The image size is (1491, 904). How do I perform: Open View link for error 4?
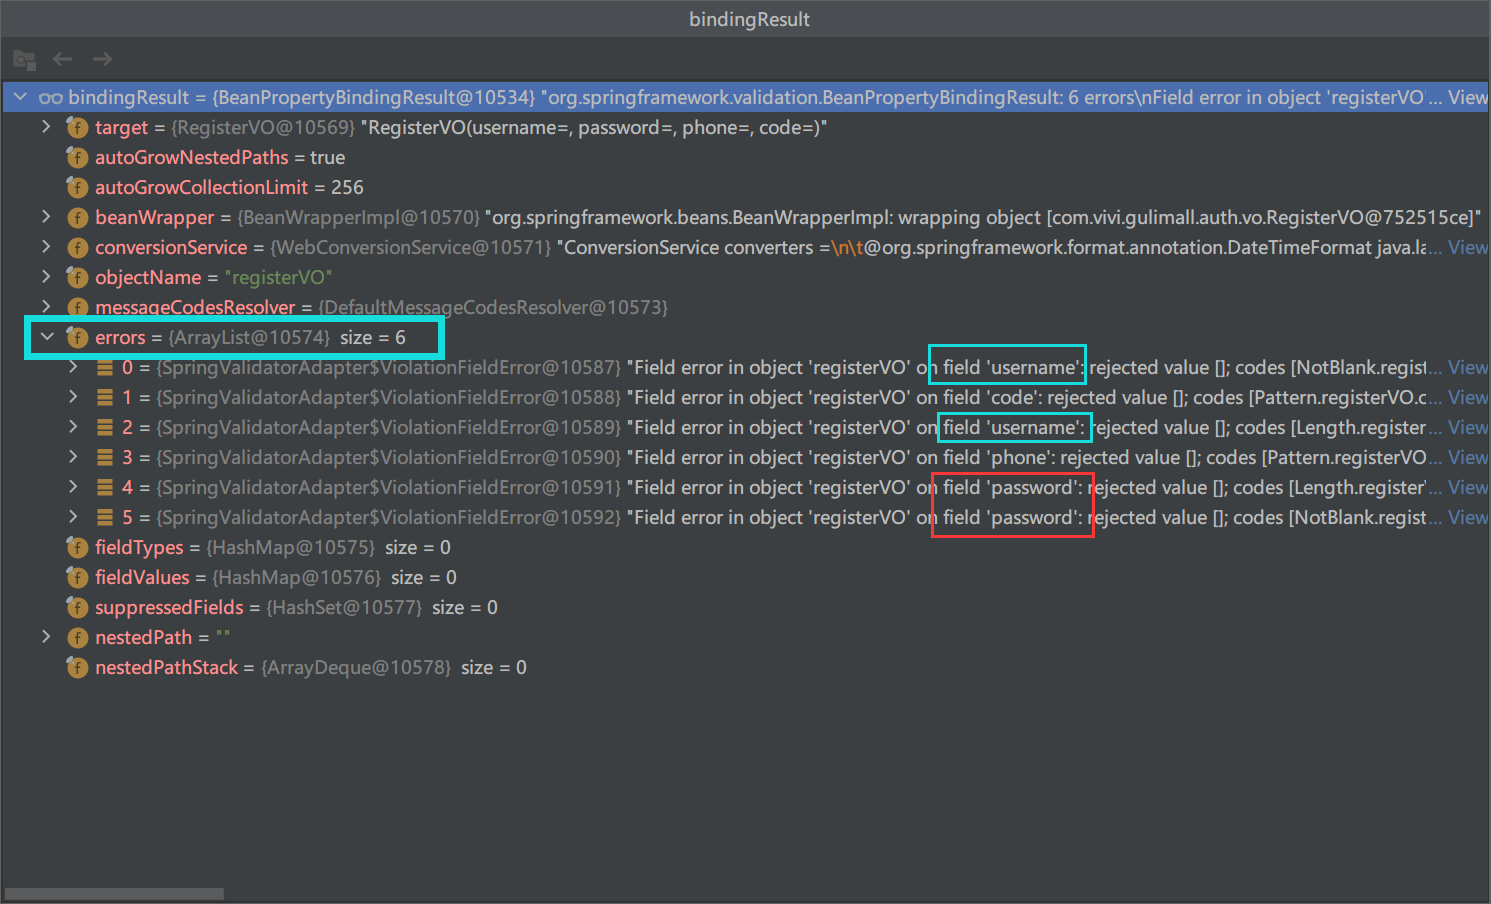click(1467, 487)
